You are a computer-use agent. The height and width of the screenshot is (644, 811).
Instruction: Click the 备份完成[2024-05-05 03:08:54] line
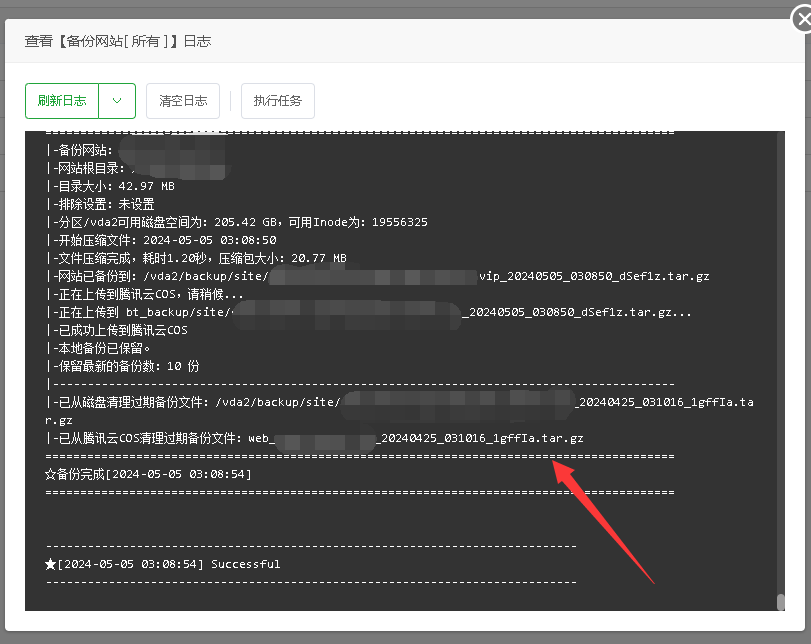[x=148, y=474]
